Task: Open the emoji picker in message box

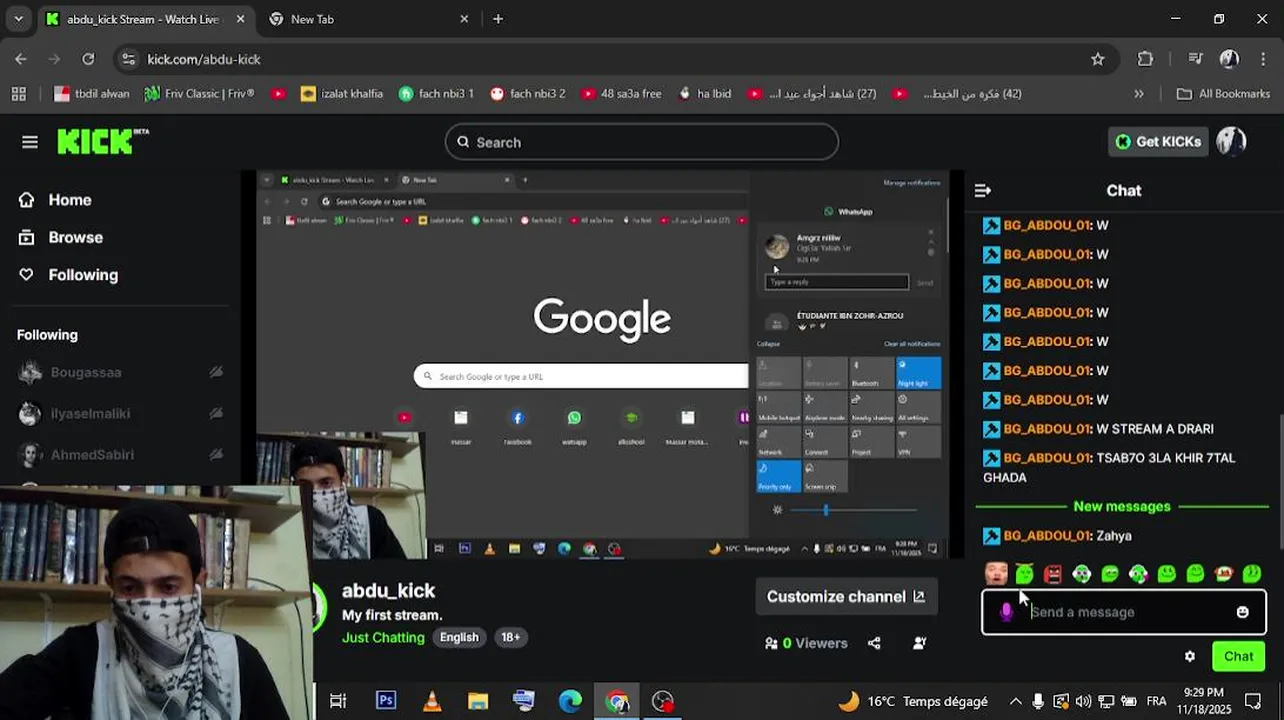Action: point(1242,612)
